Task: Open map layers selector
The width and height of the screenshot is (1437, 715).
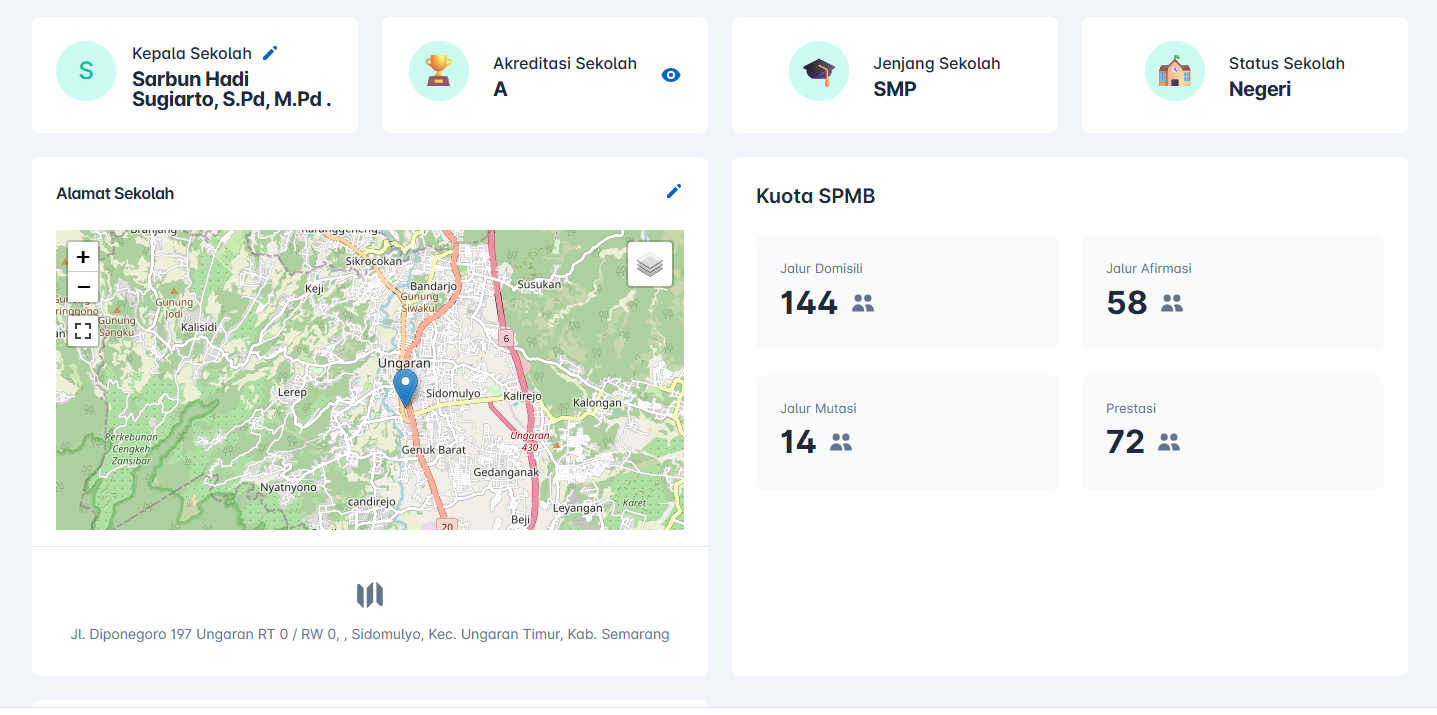Action: click(650, 265)
